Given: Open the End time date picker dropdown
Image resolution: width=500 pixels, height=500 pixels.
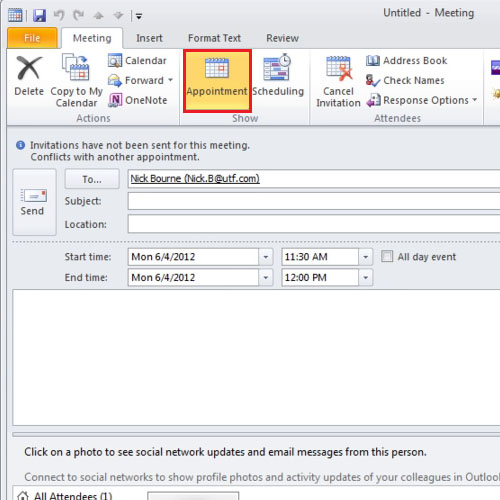Looking at the screenshot, I should click(x=266, y=278).
